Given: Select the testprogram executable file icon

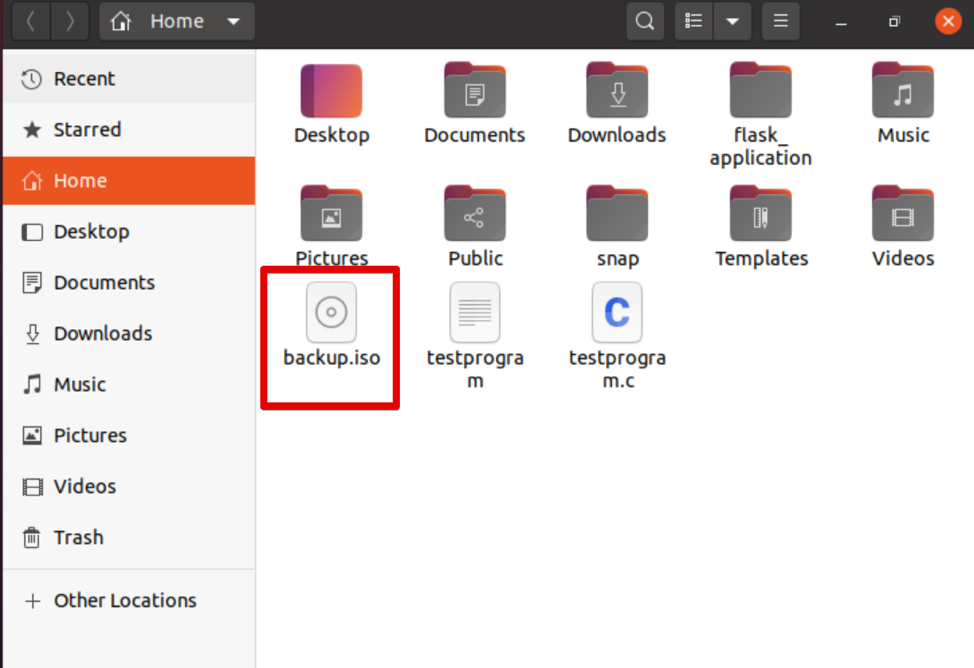Looking at the screenshot, I should click(475, 312).
